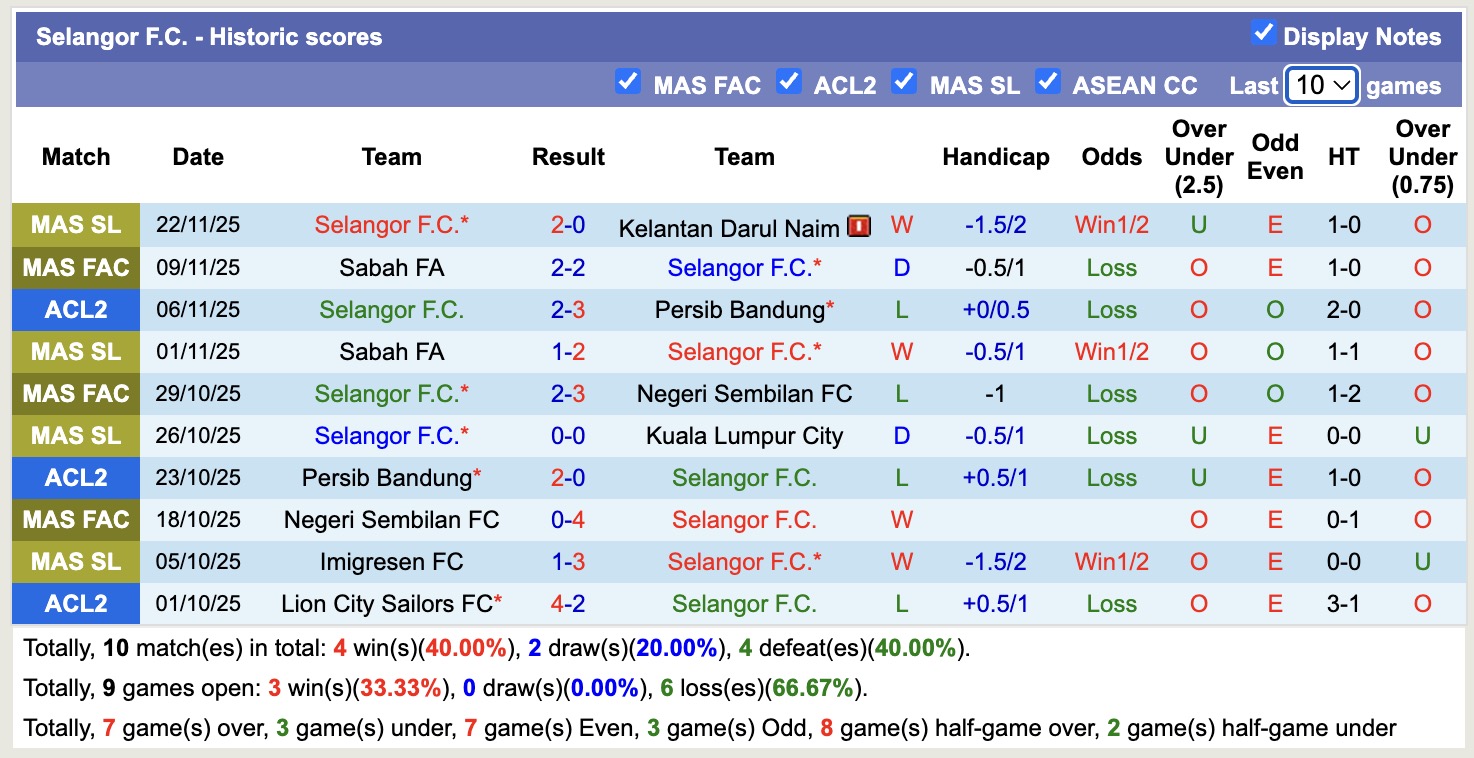Click the 2-3 result against Persib Bandung
This screenshot has height=758, width=1474.
pos(568,310)
